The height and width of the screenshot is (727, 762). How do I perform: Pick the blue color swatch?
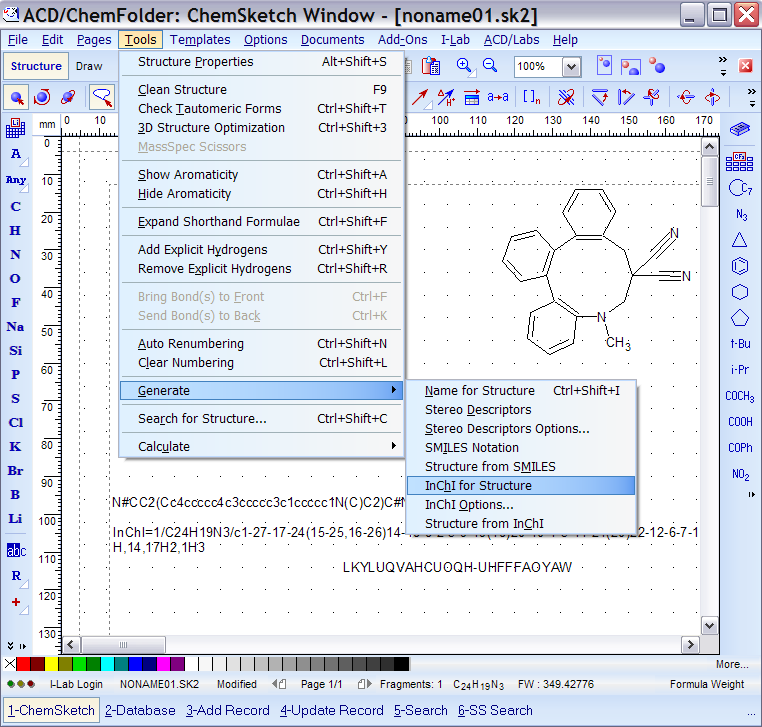pos(135,664)
